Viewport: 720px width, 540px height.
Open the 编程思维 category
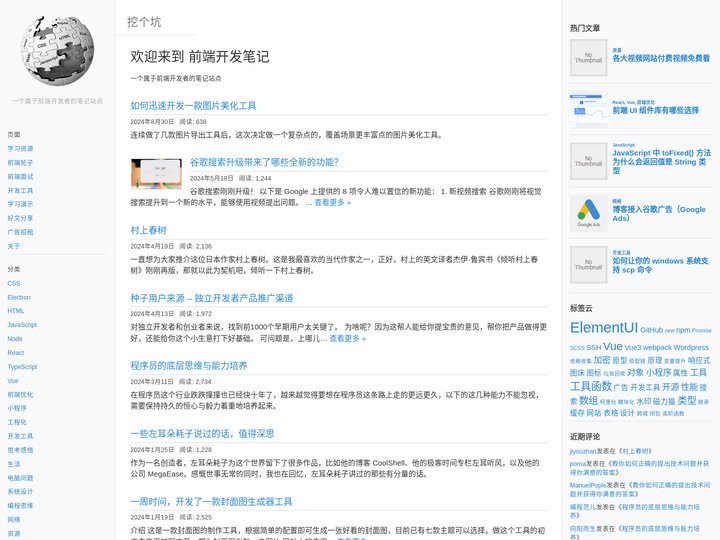tap(20, 506)
